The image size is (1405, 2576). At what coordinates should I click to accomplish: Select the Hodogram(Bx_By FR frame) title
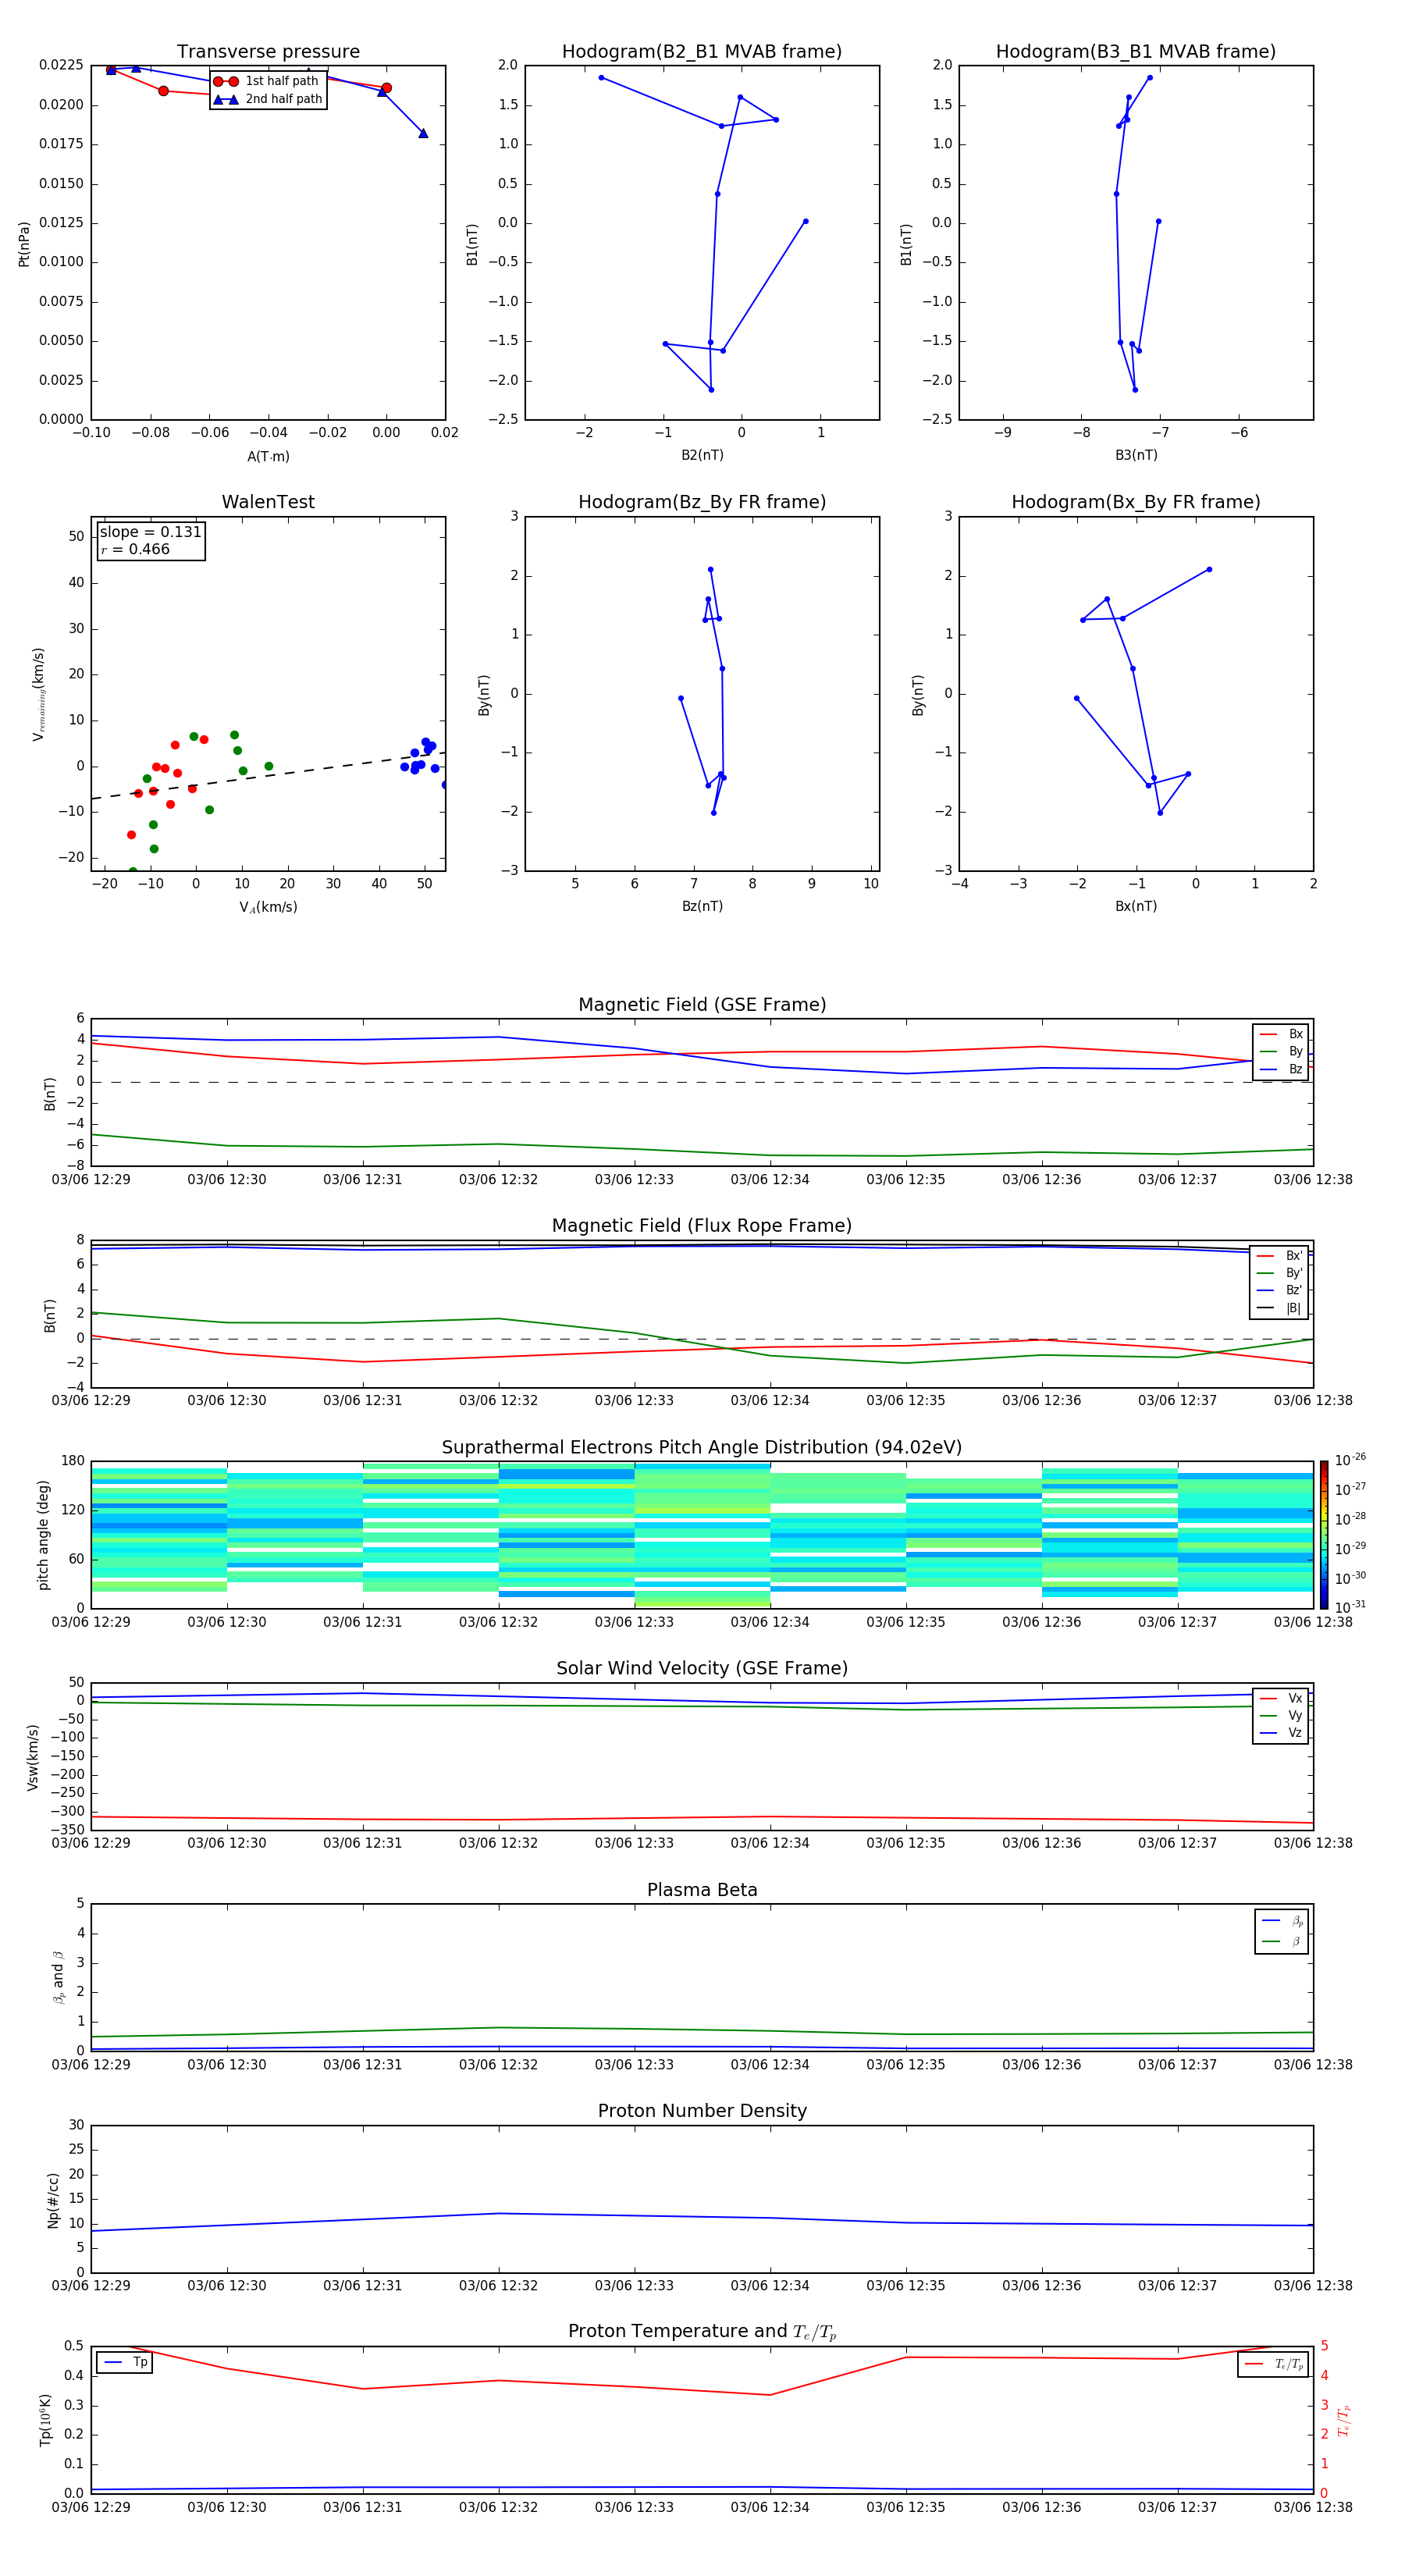(1135, 502)
